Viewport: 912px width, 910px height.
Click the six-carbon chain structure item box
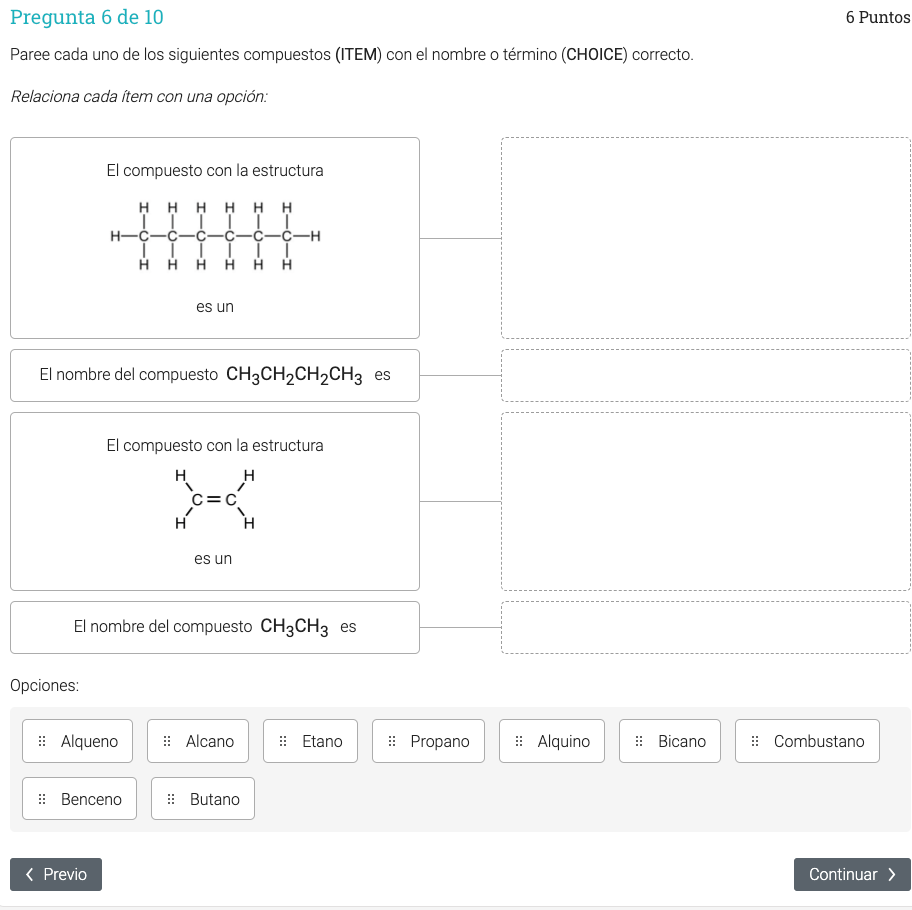(x=215, y=237)
